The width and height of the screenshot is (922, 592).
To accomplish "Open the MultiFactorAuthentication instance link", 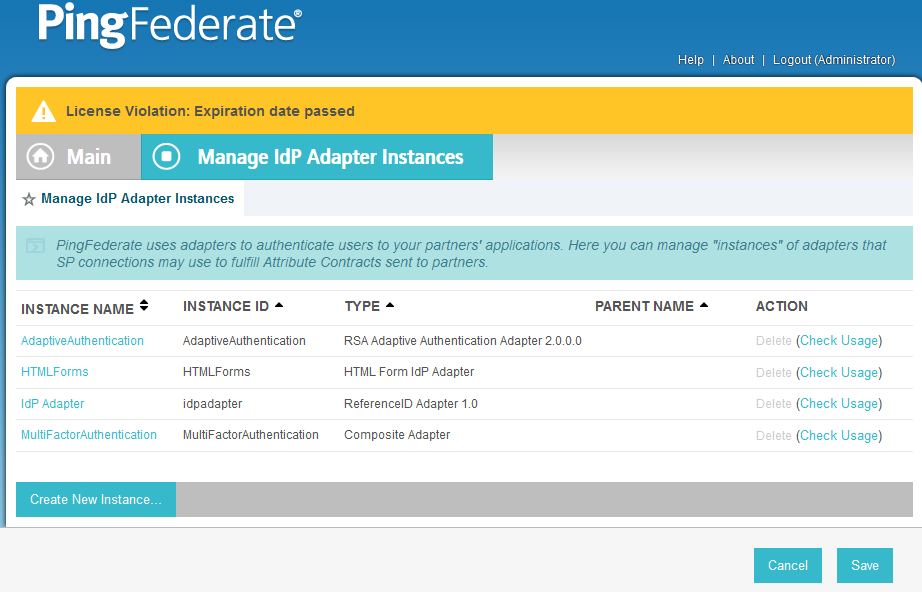I will click(x=89, y=435).
